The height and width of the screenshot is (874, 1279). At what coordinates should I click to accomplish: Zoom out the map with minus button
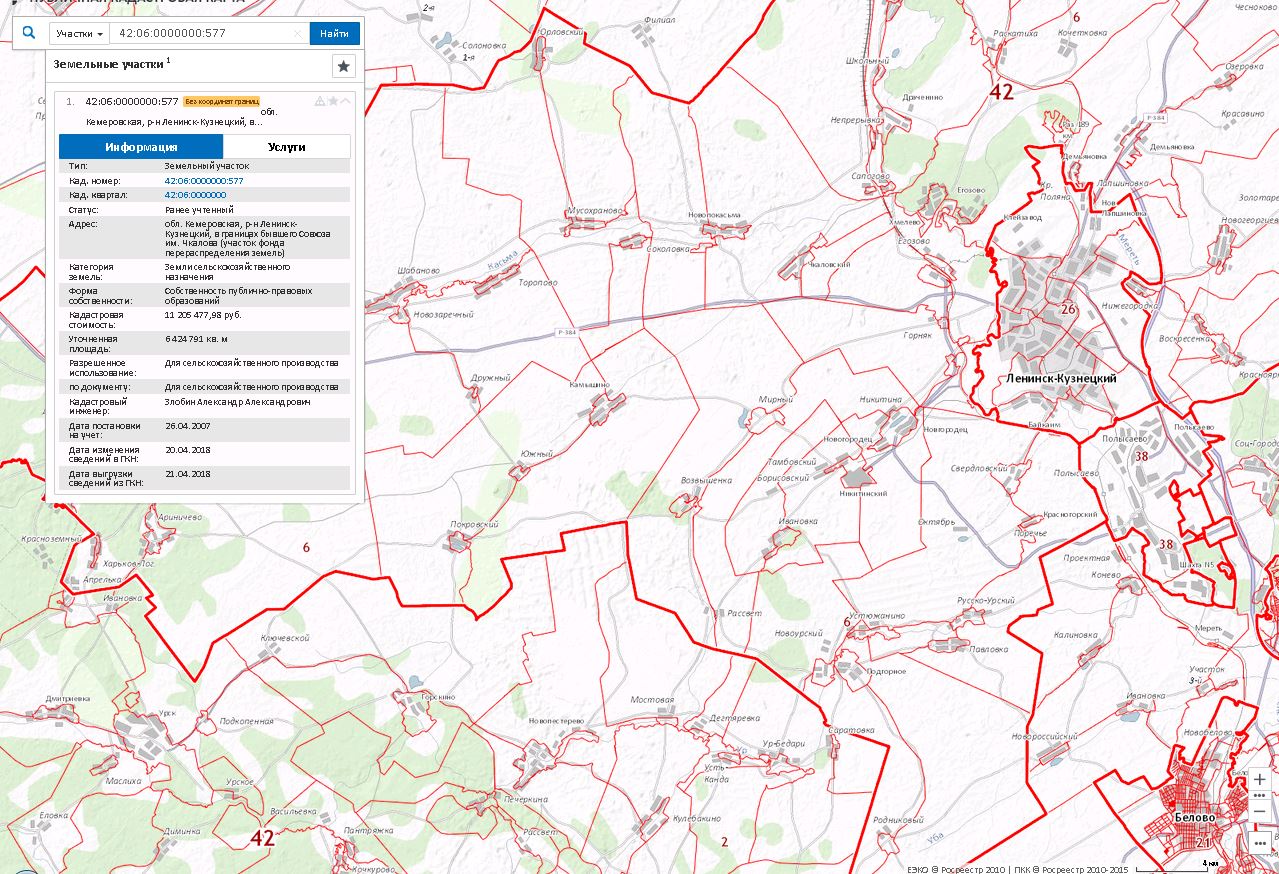pos(1260,811)
